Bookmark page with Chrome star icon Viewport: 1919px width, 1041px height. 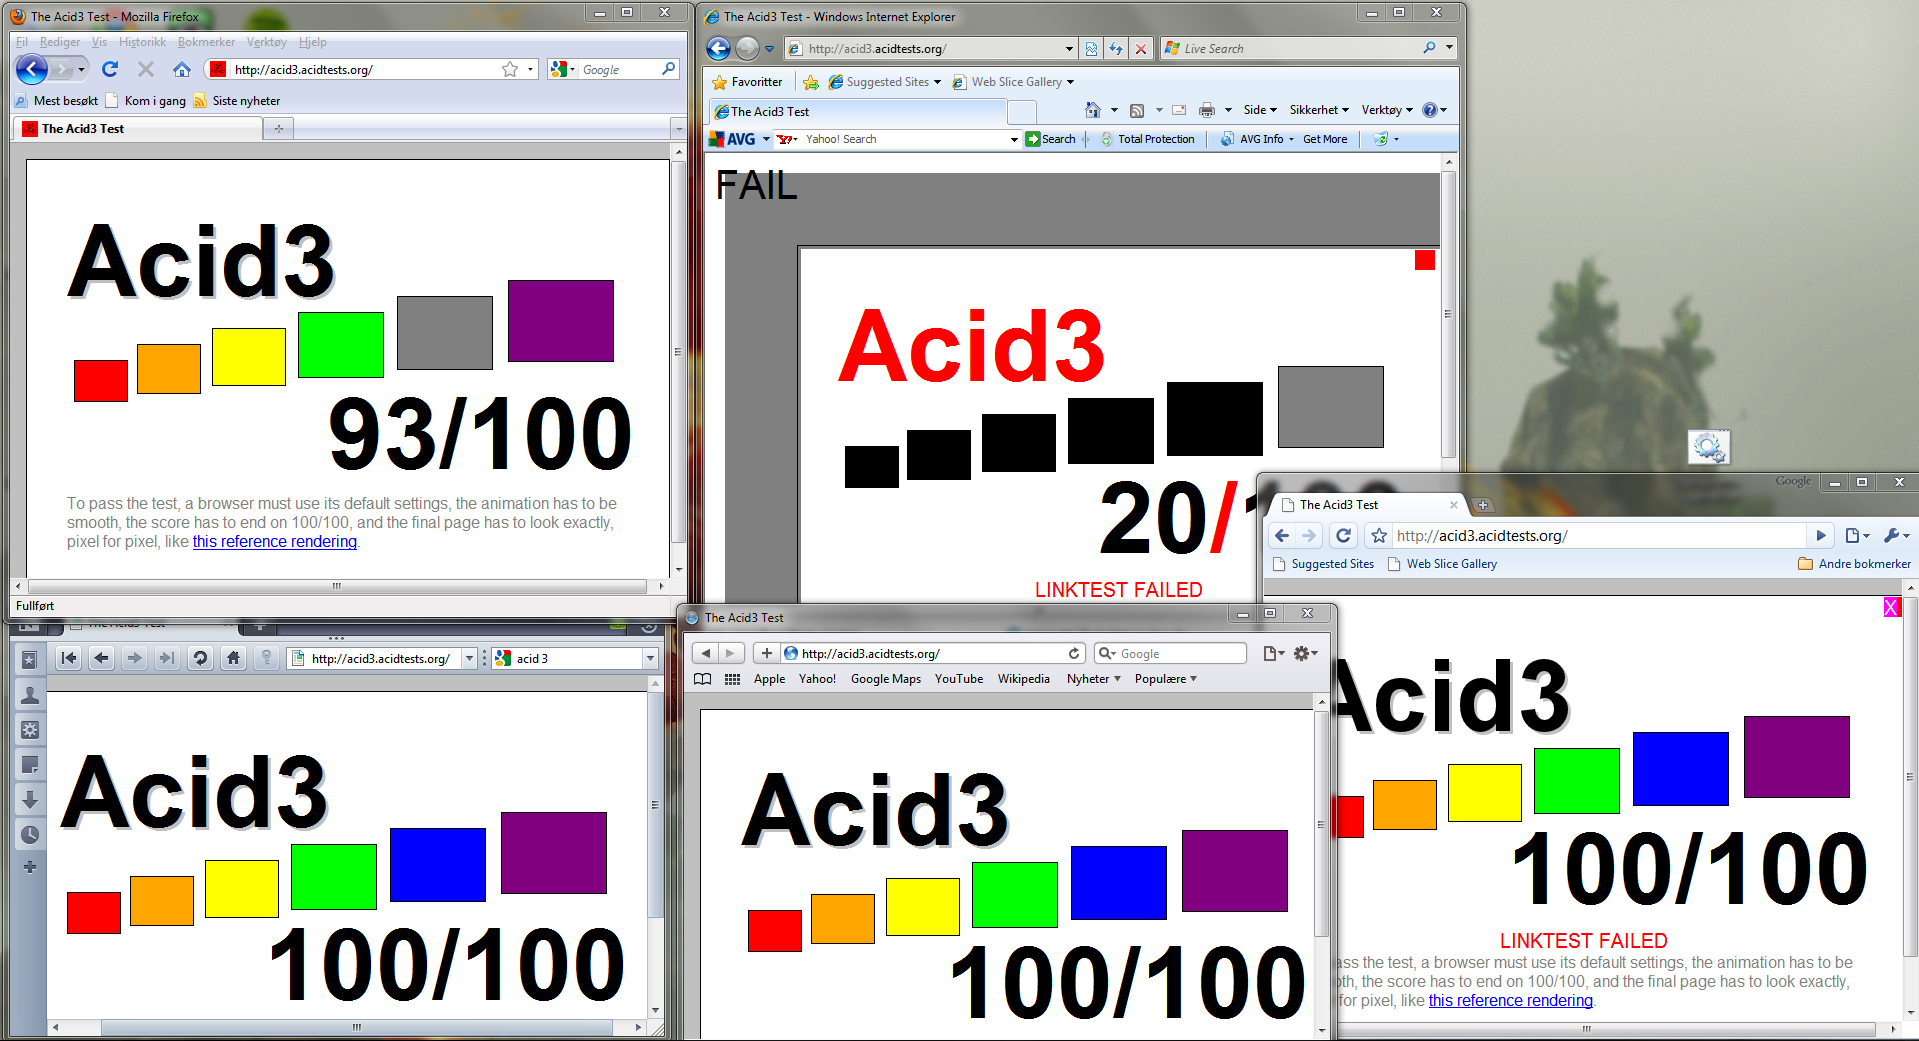point(1379,536)
